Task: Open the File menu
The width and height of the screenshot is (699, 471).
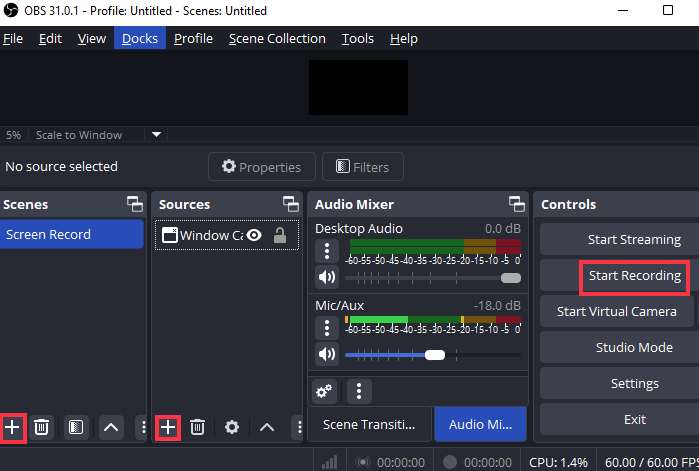Action: point(13,39)
